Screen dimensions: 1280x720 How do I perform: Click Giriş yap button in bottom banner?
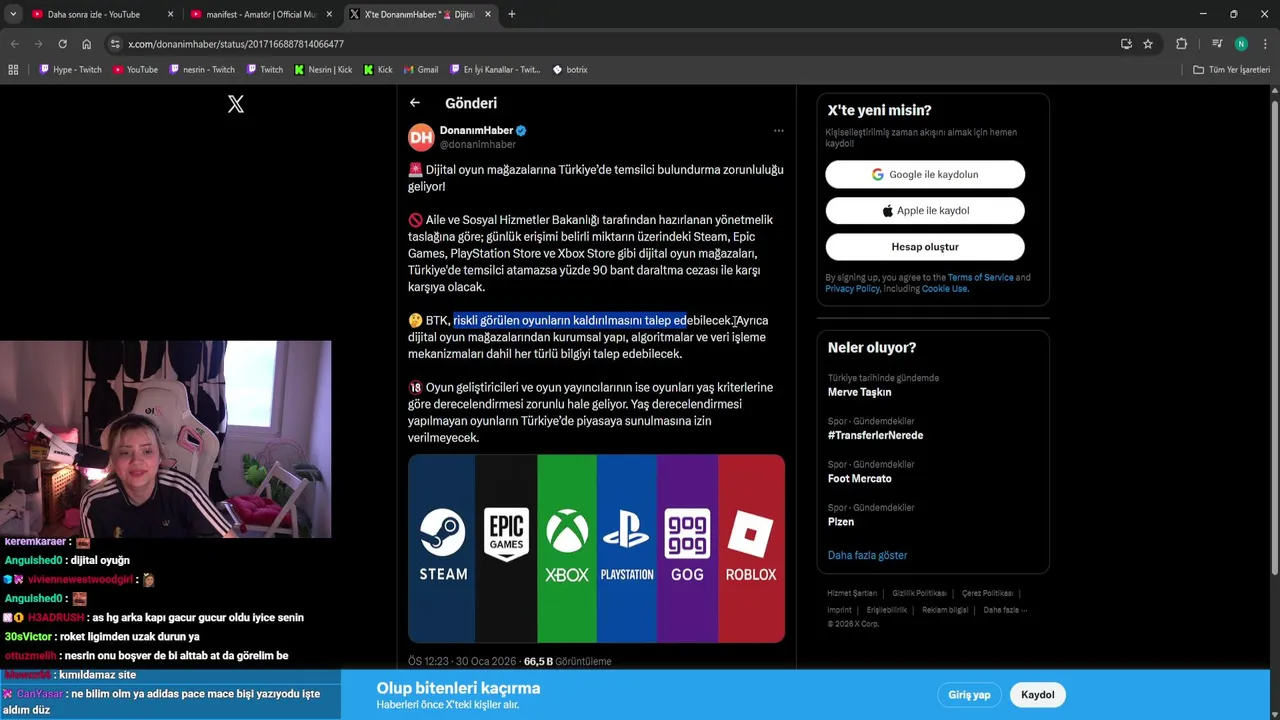pos(969,695)
